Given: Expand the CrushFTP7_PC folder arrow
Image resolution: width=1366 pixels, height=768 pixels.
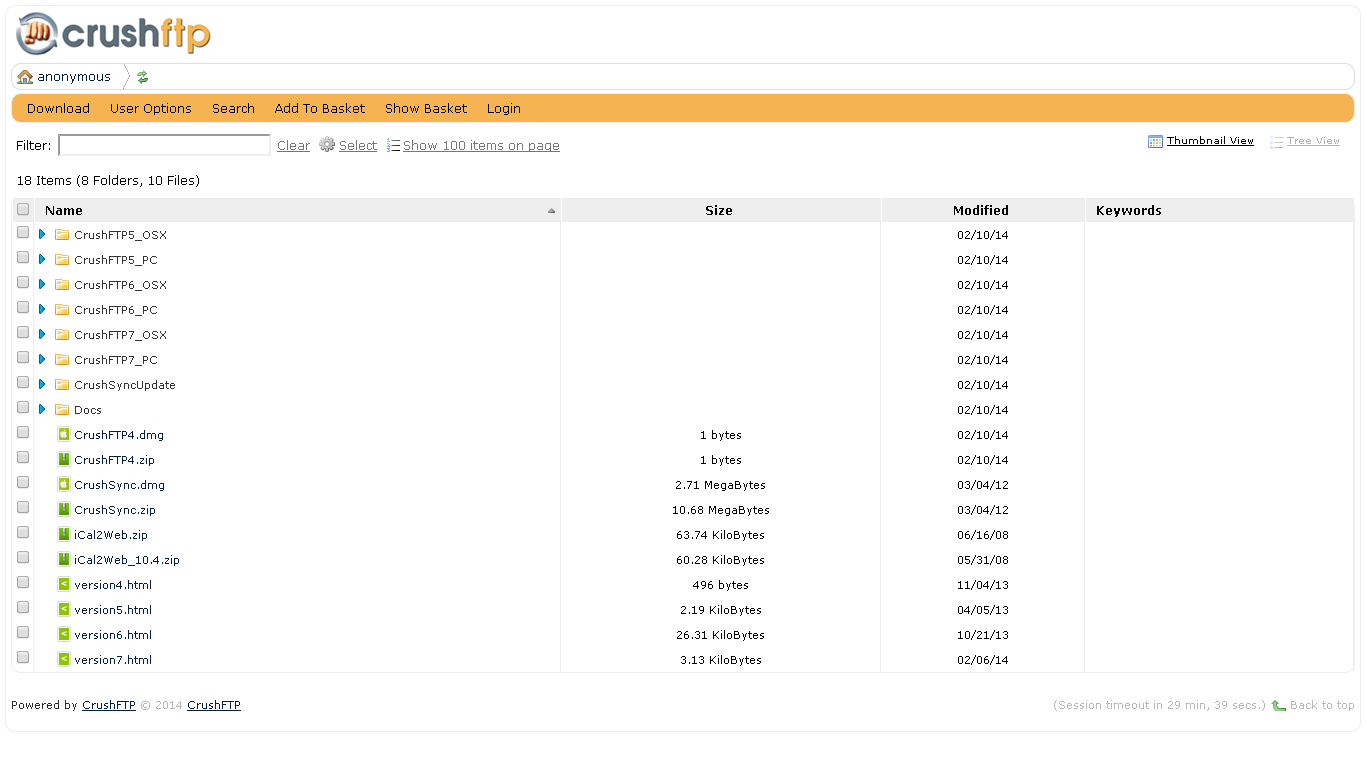Looking at the screenshot, I should [x=42, y=359].
